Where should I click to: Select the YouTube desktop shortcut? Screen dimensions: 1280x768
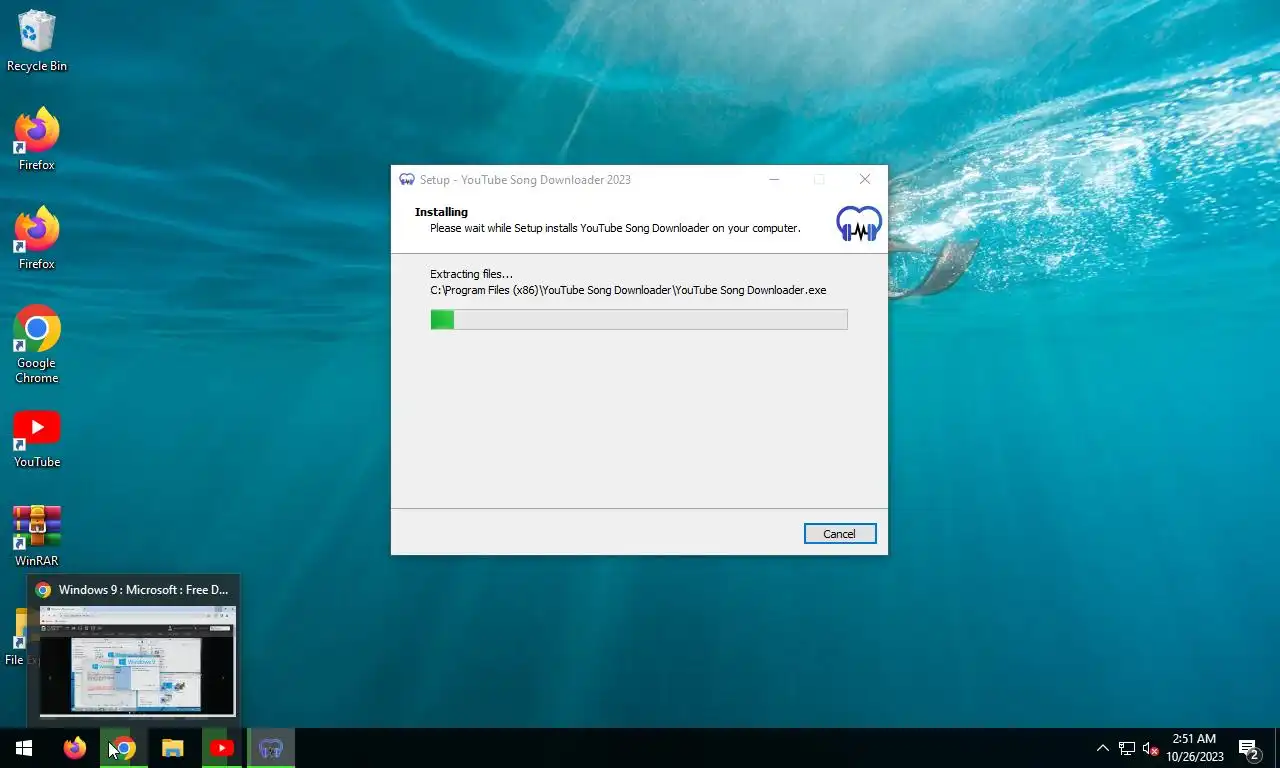coord(37,439)
